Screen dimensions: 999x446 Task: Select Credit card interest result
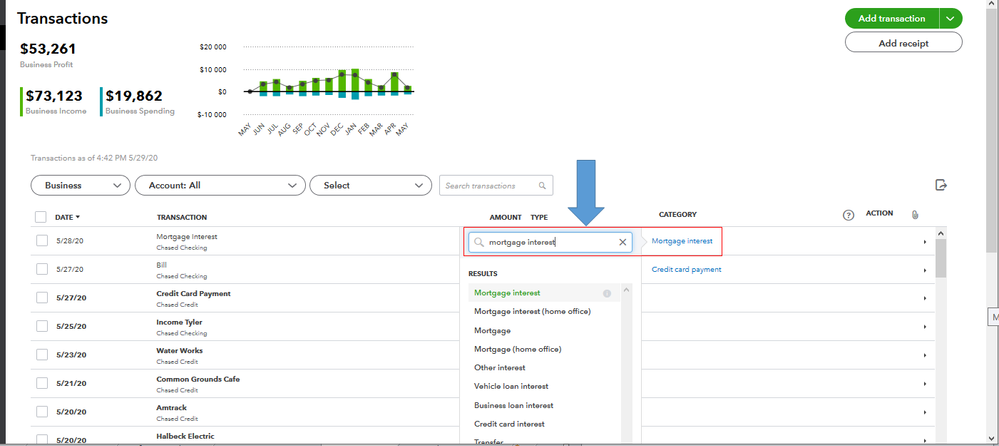coord(510,424)
